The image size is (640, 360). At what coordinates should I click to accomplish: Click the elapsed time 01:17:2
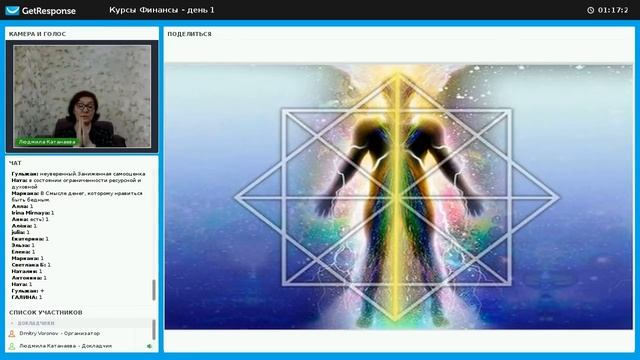click(613, 10)
